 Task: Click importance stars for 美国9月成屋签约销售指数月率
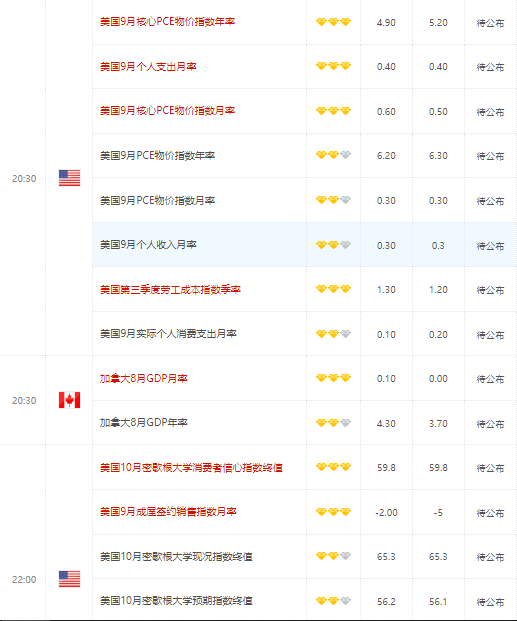[333, 512]
